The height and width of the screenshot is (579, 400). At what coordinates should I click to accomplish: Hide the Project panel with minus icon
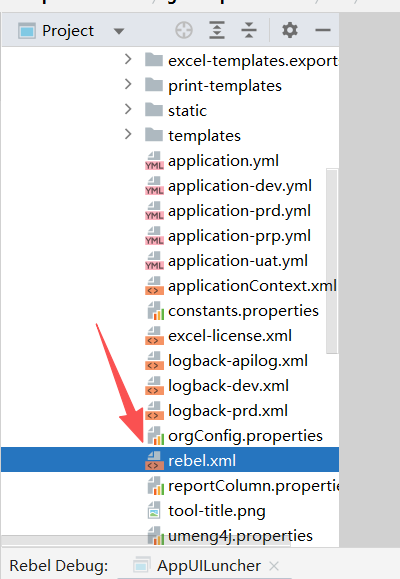pyautogui.click(x=322, y=30)
